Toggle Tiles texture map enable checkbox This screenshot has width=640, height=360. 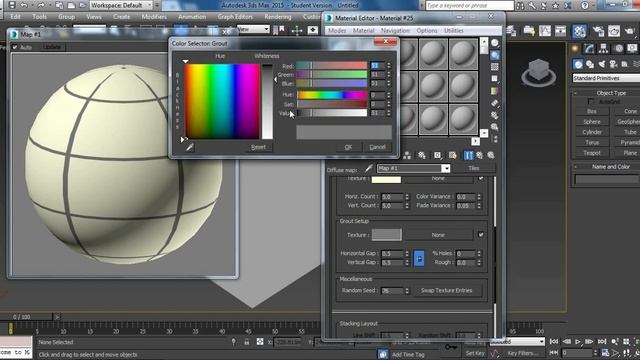pyautogui.click(x=480, y=178)
